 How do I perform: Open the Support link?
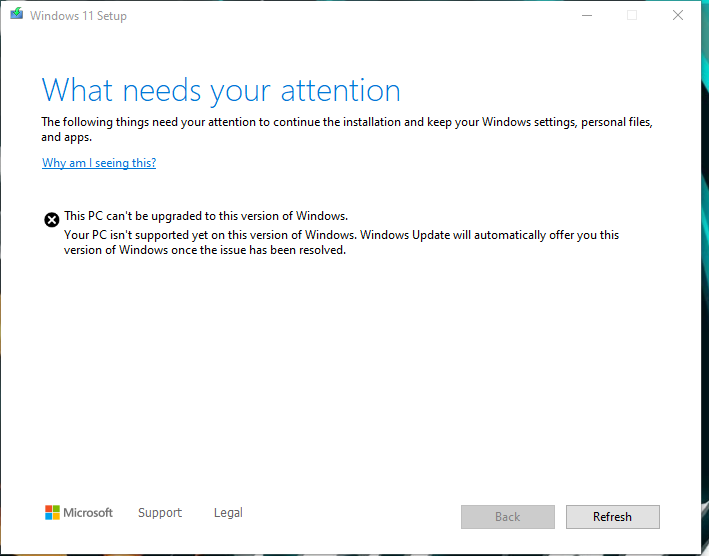(160, 513)
